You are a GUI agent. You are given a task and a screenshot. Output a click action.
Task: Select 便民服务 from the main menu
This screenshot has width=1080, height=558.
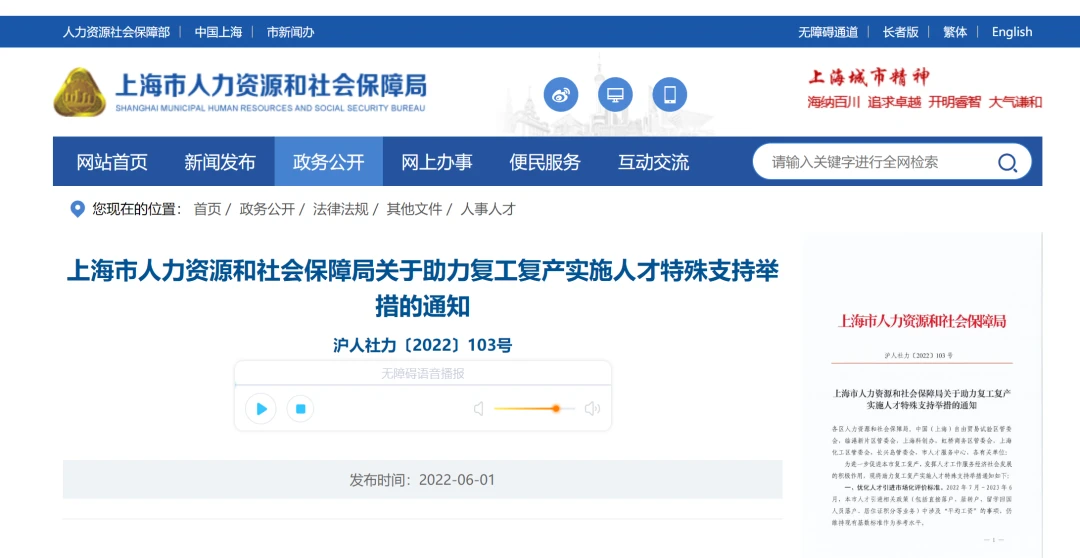(545, 162)
